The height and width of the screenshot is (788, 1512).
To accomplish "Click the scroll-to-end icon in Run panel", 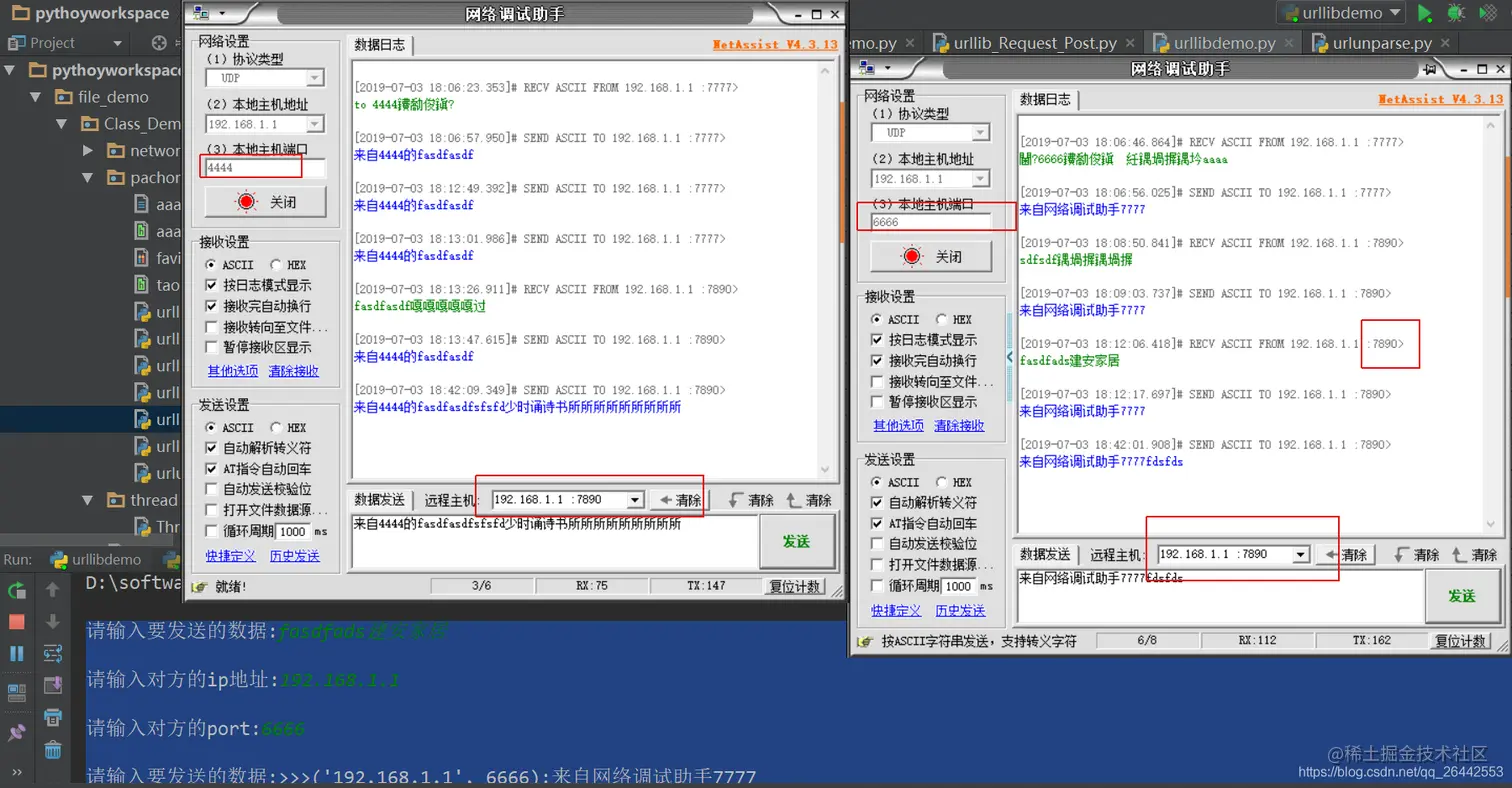I will coord(53,685).
